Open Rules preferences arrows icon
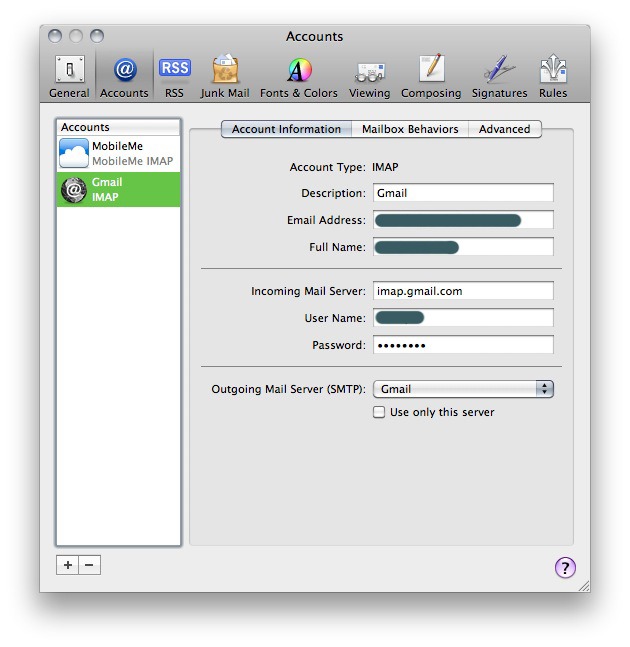Screen dimensions: 630x647 553,68
